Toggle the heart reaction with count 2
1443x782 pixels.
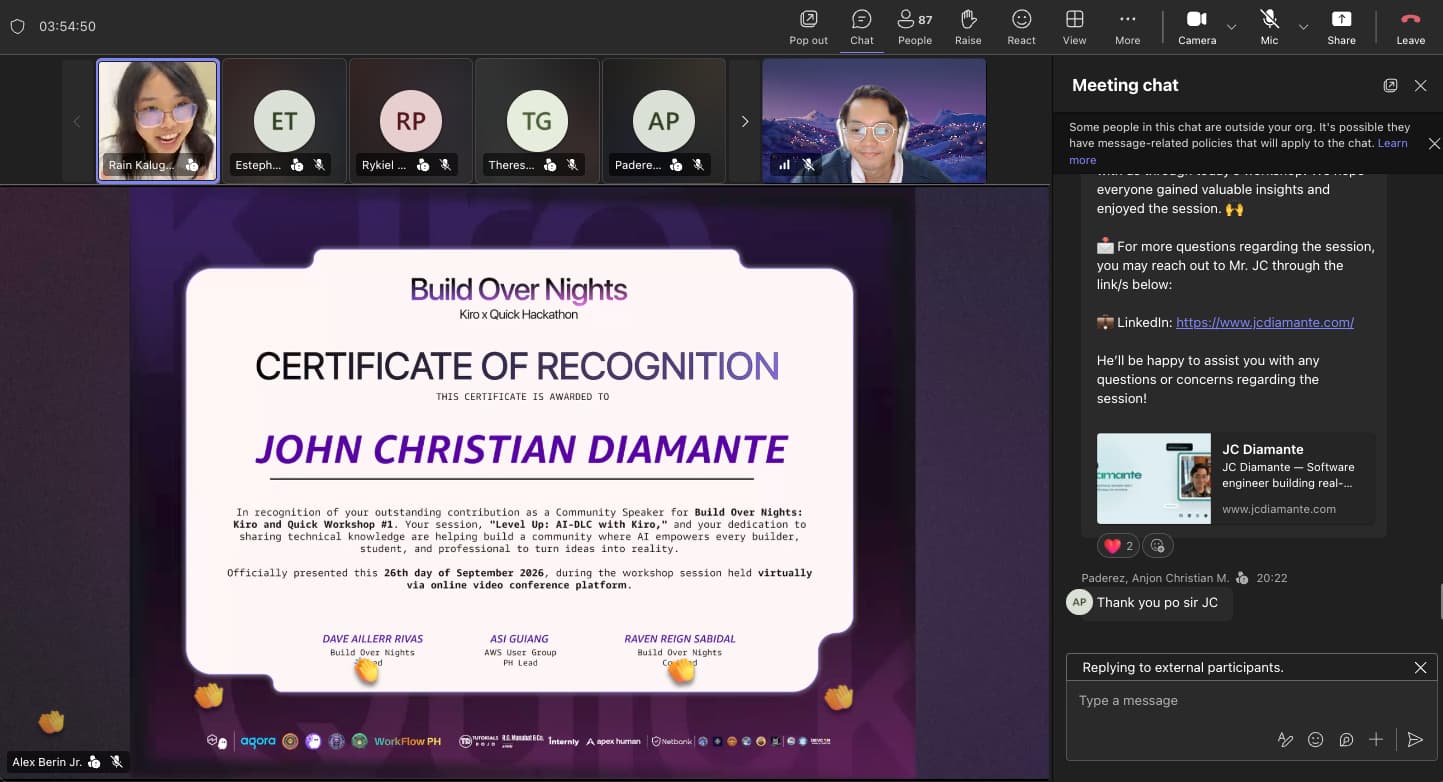1118,546
